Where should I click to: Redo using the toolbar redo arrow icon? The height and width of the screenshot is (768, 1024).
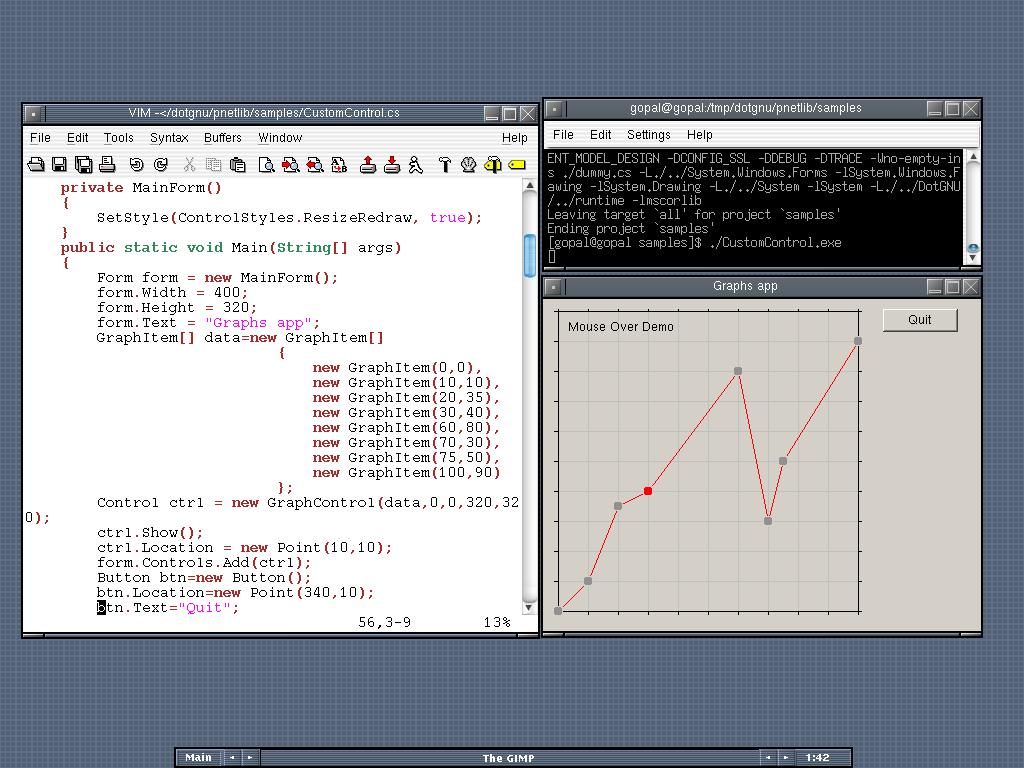pos(160,165)
